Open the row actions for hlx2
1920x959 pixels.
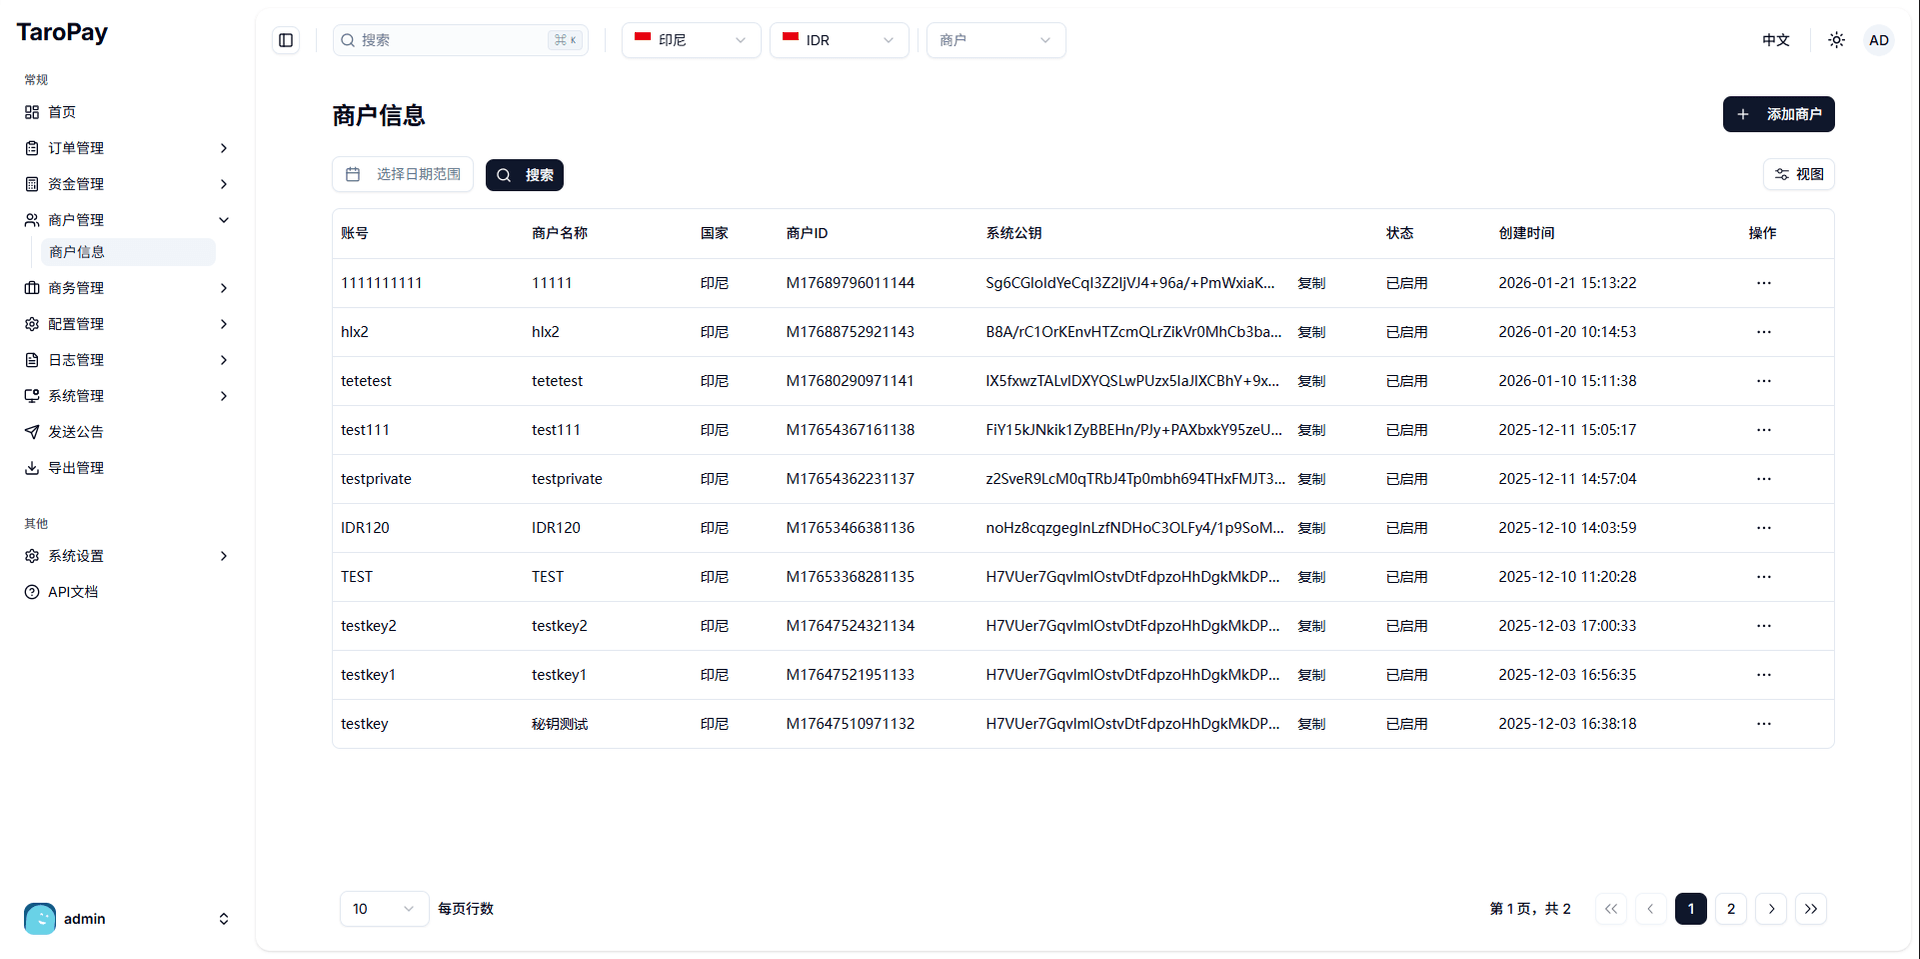tap(1763, 332)
